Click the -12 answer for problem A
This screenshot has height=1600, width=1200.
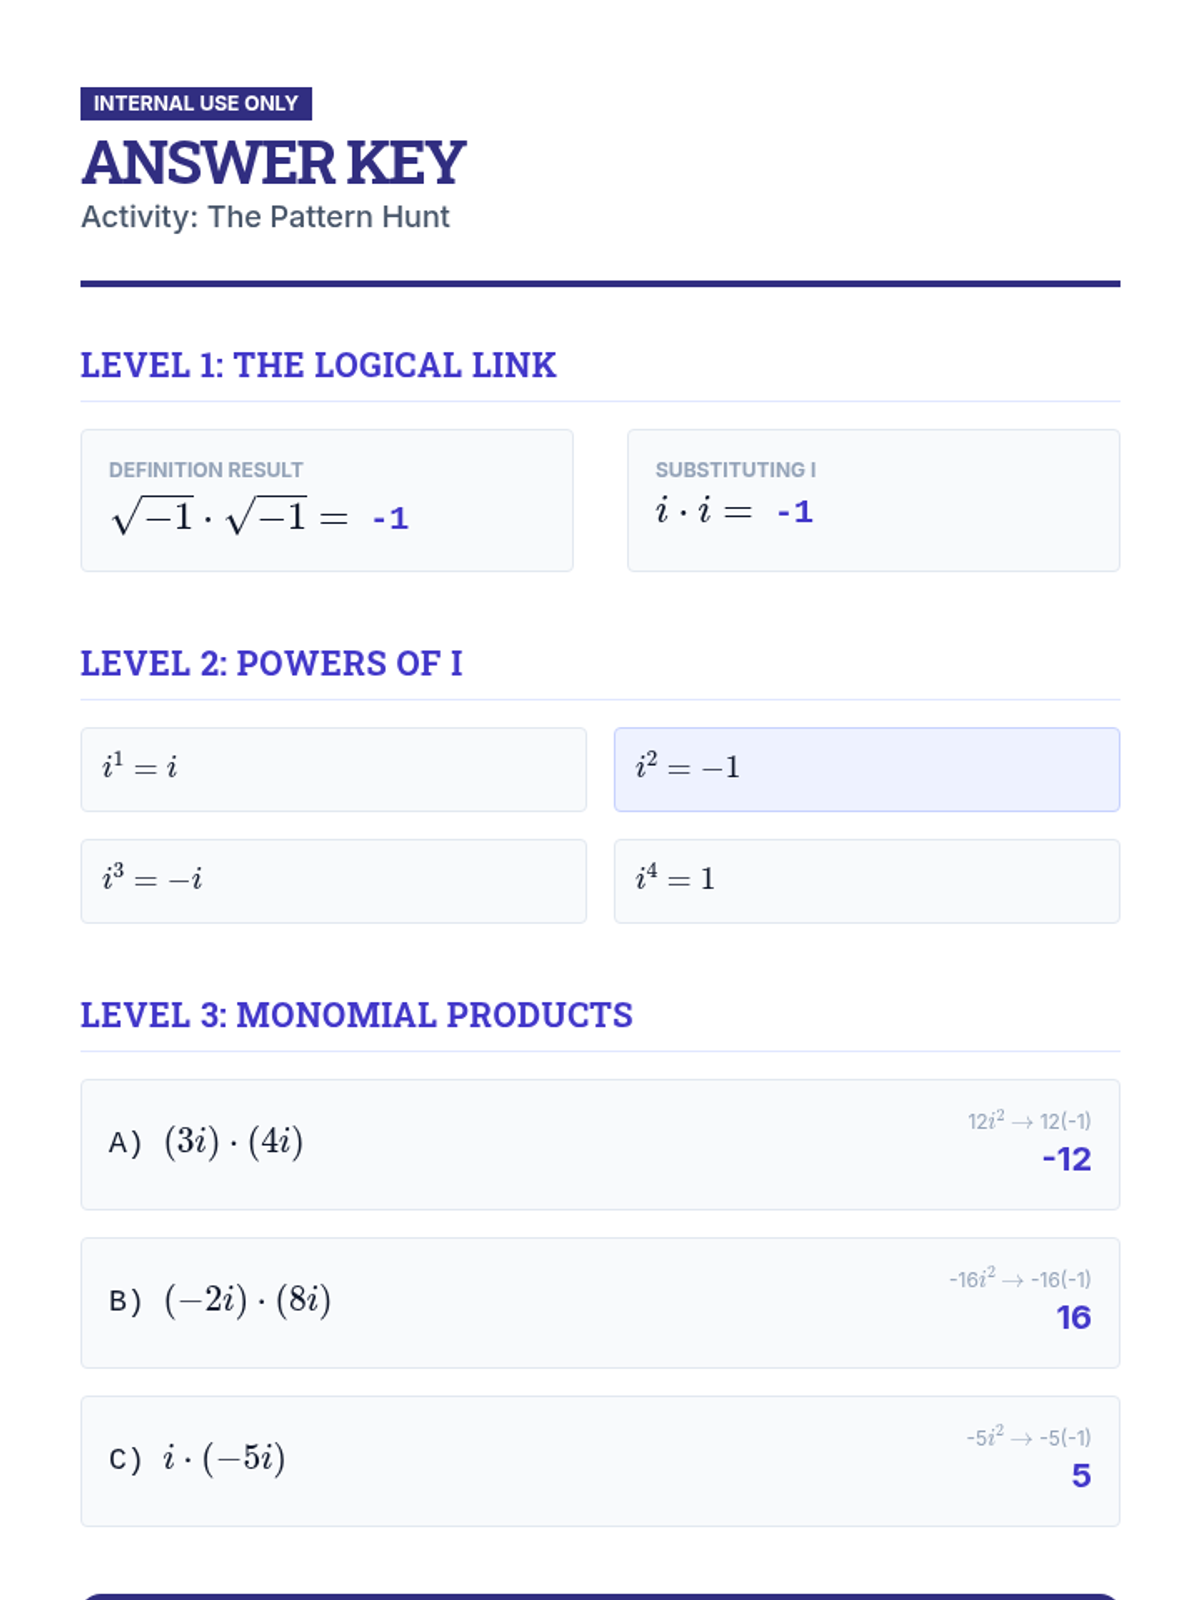[x=1066, y=1159]
